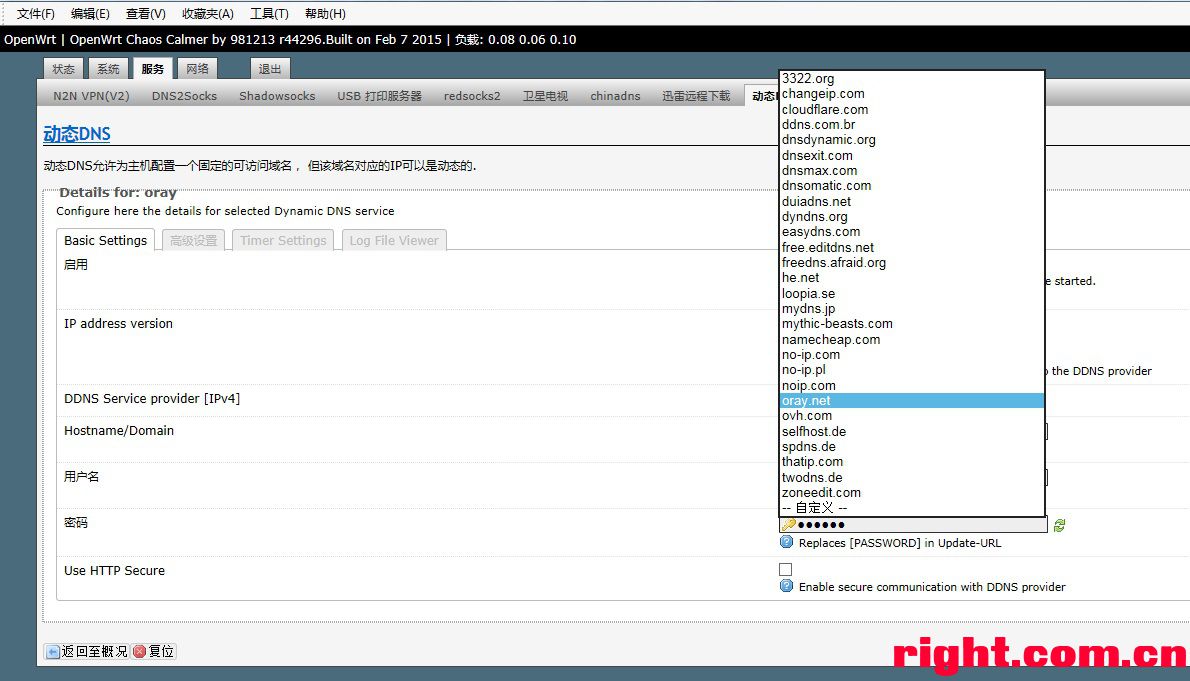Select ovh.com entry

click(912, 416)
